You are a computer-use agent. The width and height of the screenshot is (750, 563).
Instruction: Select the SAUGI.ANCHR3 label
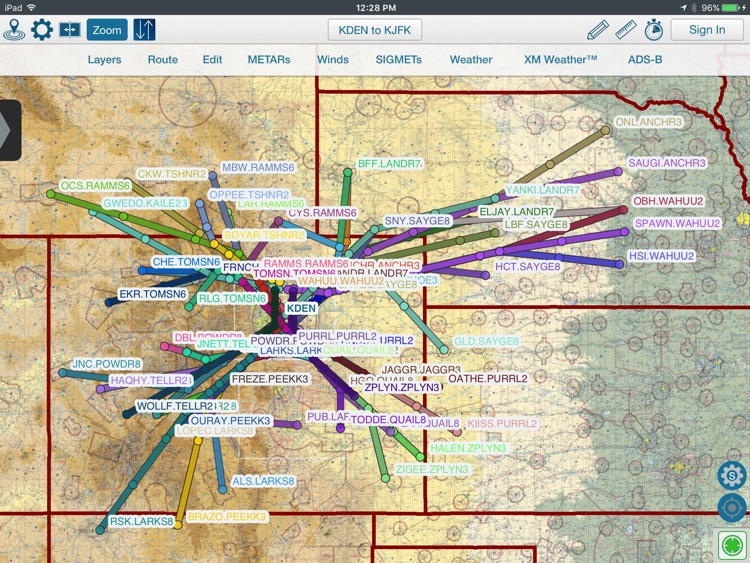click(667, 163)
